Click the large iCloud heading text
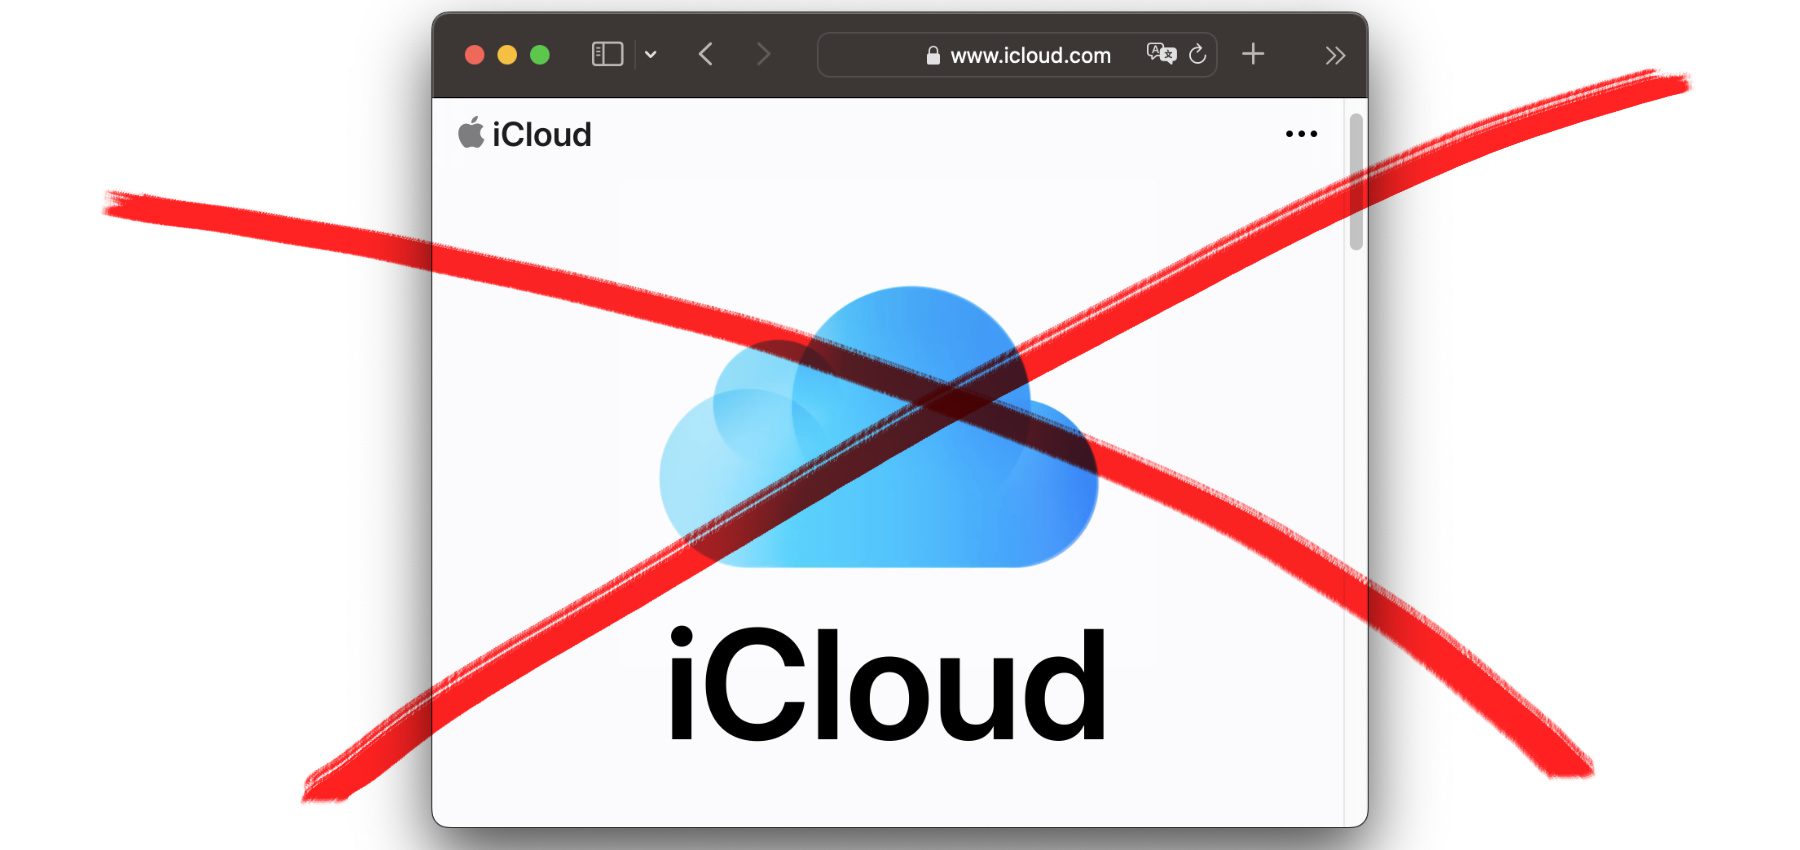Image resolution: width=1800 pixels, height=850 pixels. pos(887,684)
